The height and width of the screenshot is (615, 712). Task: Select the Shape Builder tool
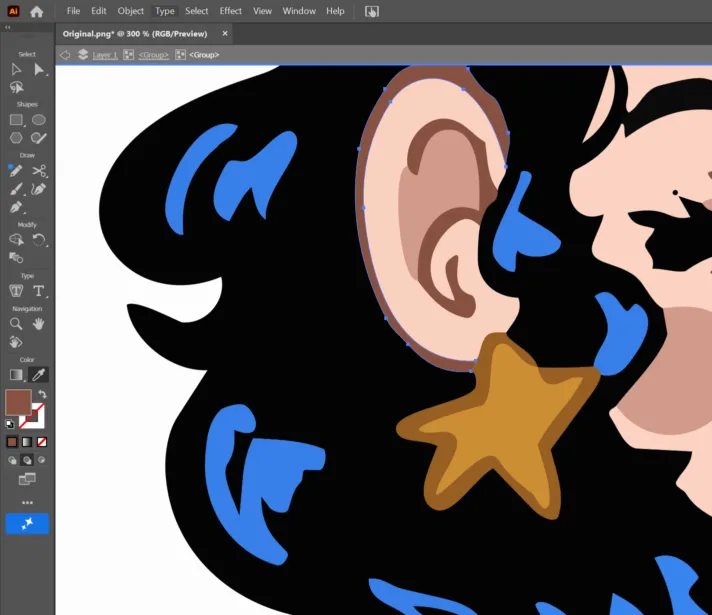coord(16,239)
